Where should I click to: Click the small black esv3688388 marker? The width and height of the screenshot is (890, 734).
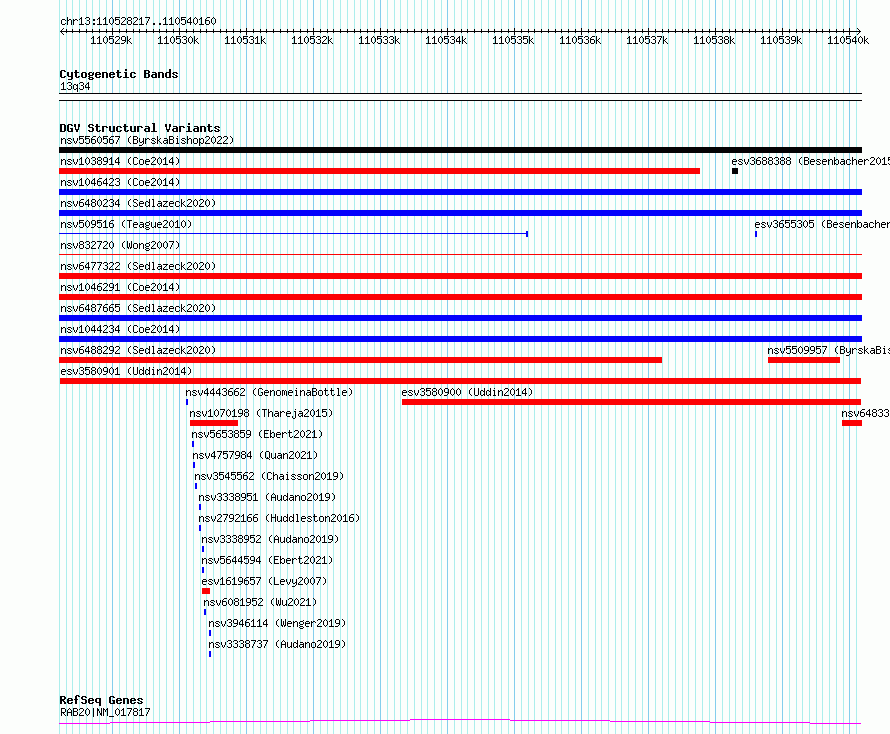coord(735,171)
